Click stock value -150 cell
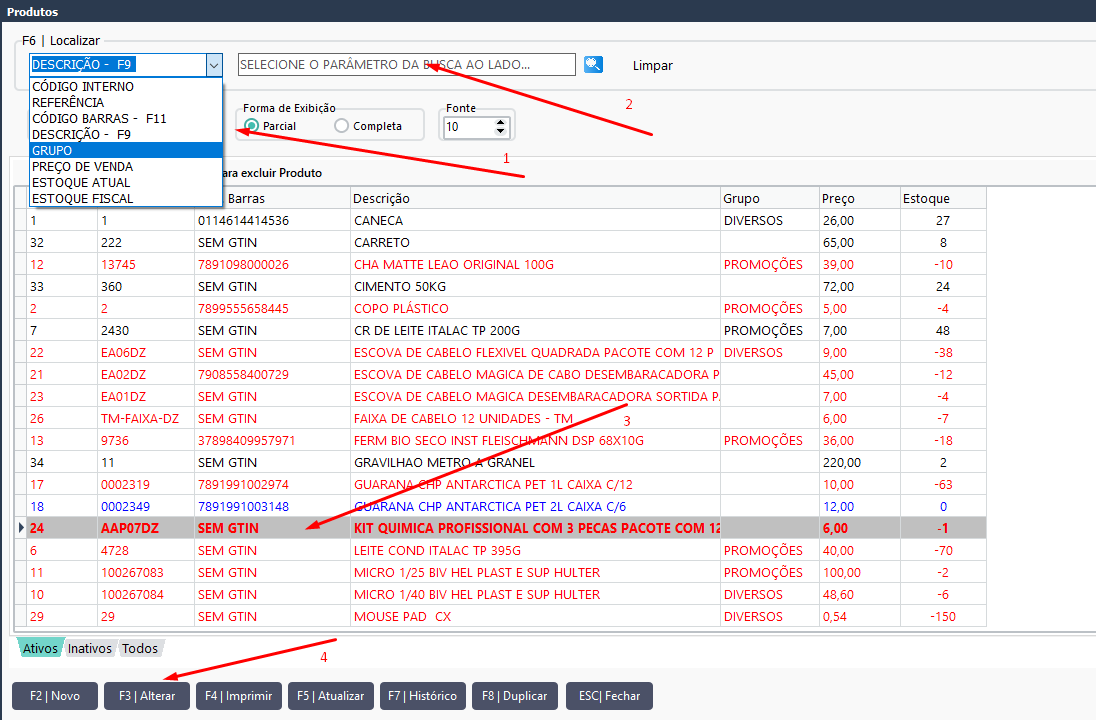Viewport: 1096px width, 720px height. click(x=944, y=617)
